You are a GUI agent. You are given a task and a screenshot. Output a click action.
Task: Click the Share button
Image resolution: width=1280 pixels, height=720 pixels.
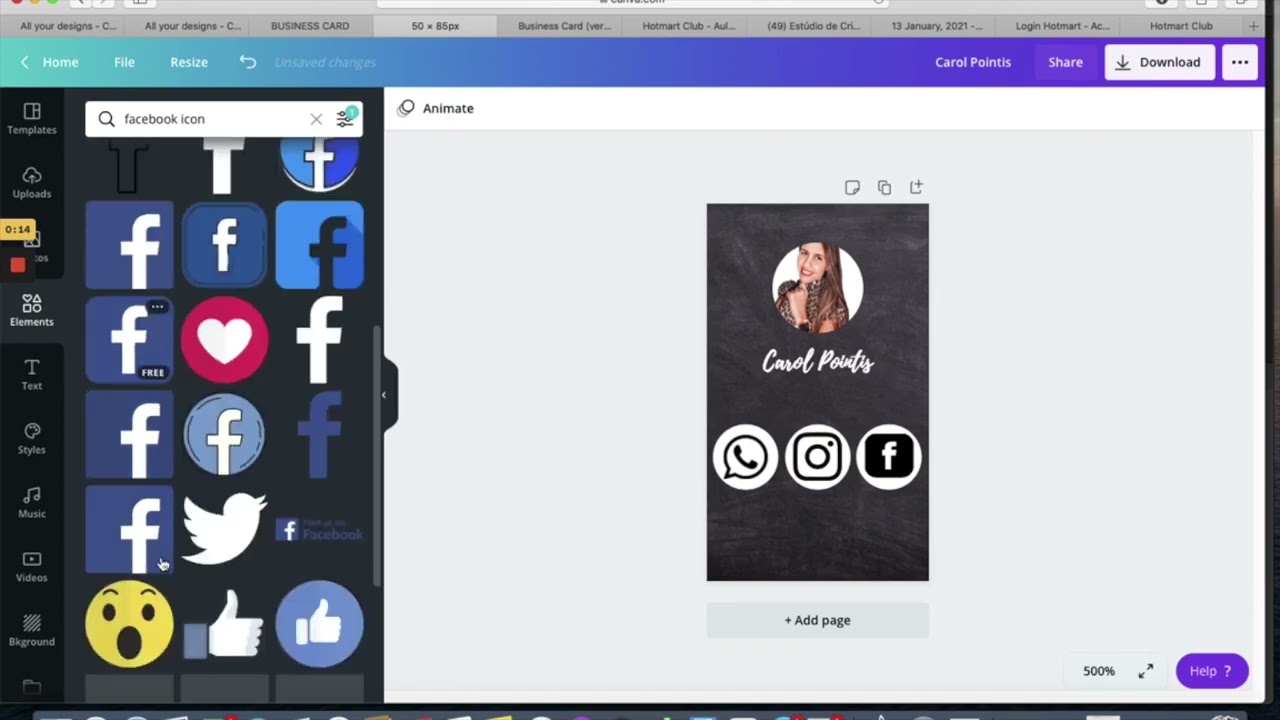1065,62
